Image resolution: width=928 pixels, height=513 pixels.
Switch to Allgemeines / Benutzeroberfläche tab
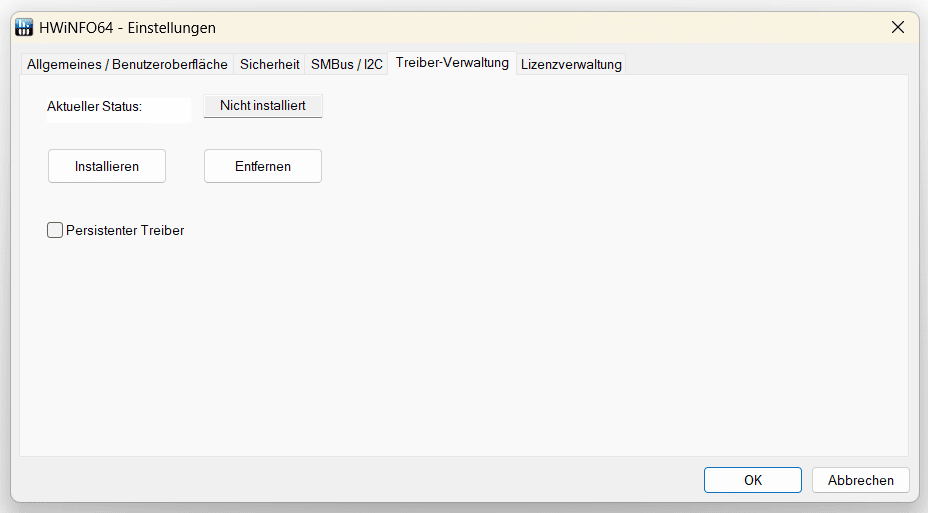click(127, 64)
